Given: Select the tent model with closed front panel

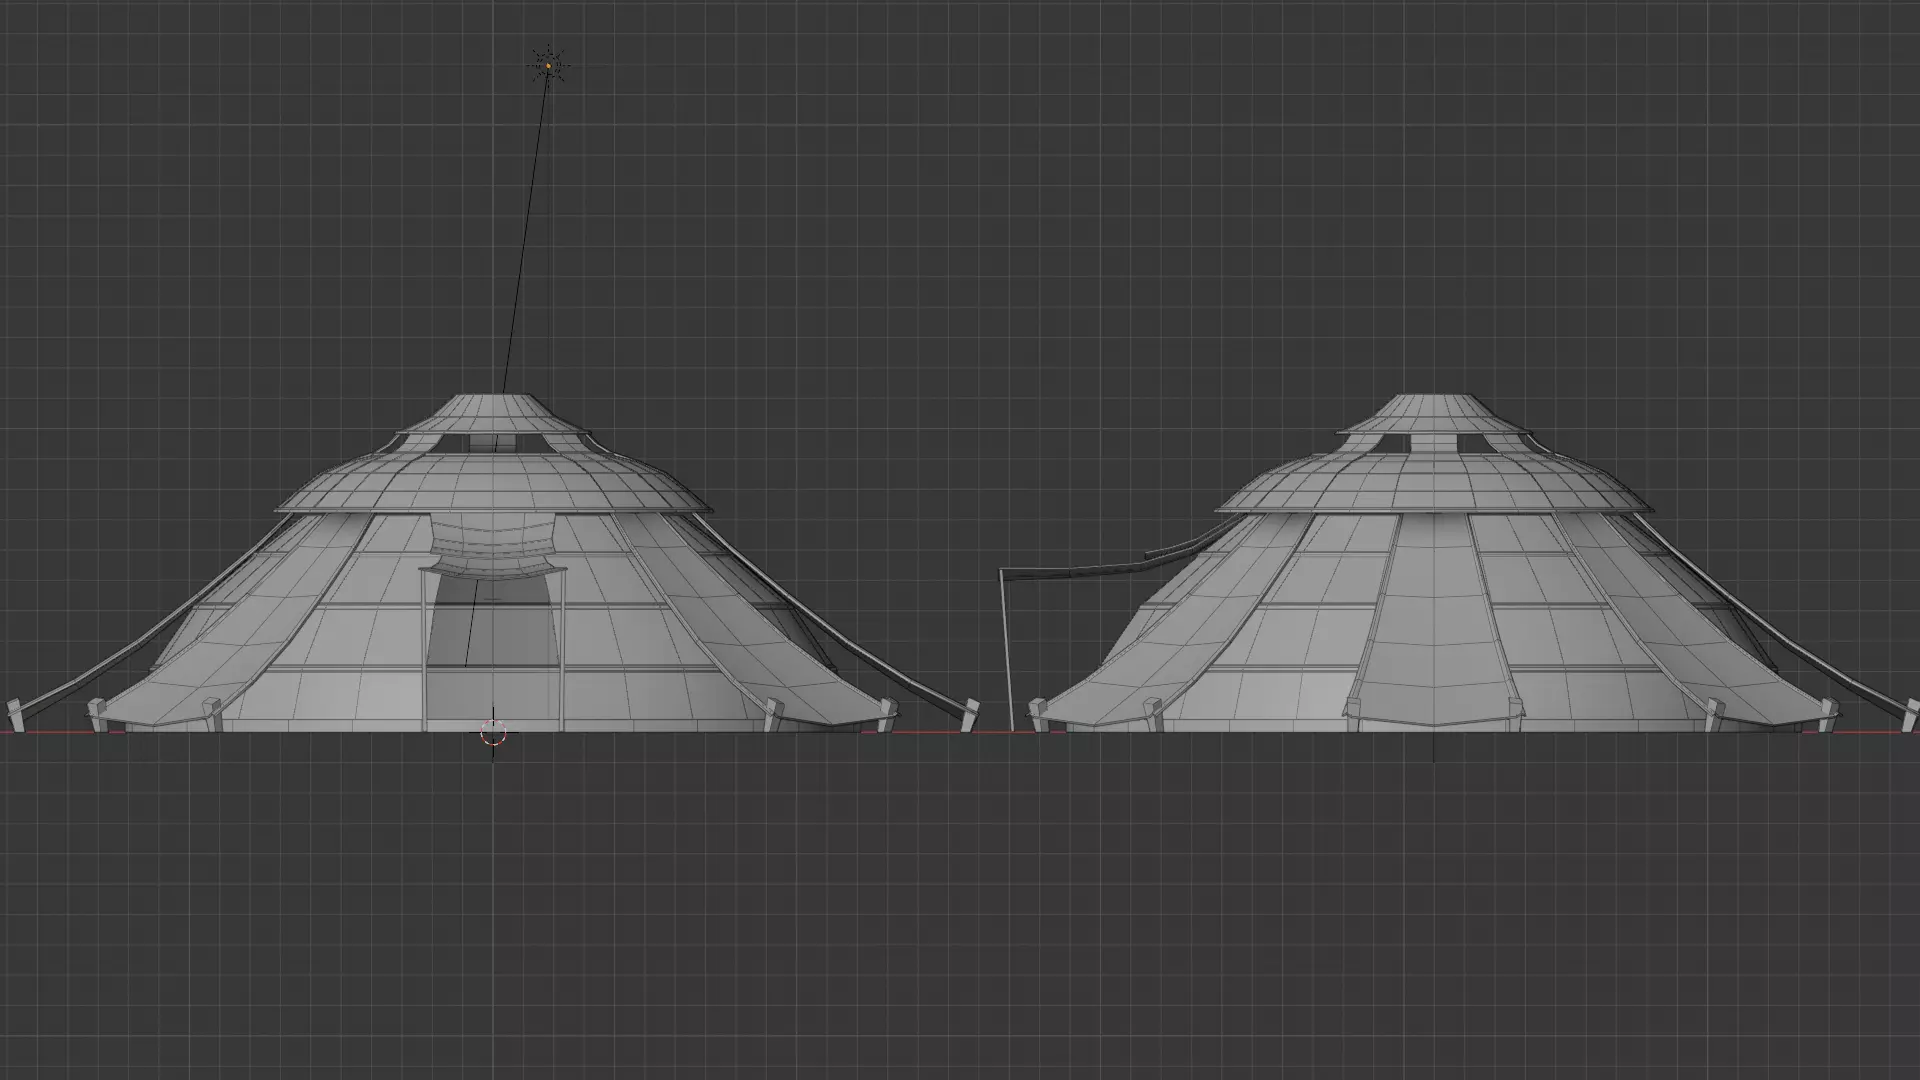Looking at the screenshot, I should click(1460, 563).
